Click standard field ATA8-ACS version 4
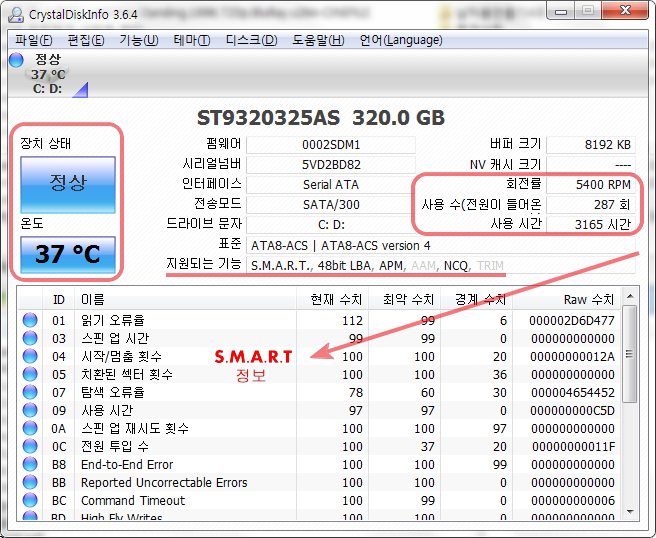The width and height of the screenshot is (656, 538). pos(441,245)
